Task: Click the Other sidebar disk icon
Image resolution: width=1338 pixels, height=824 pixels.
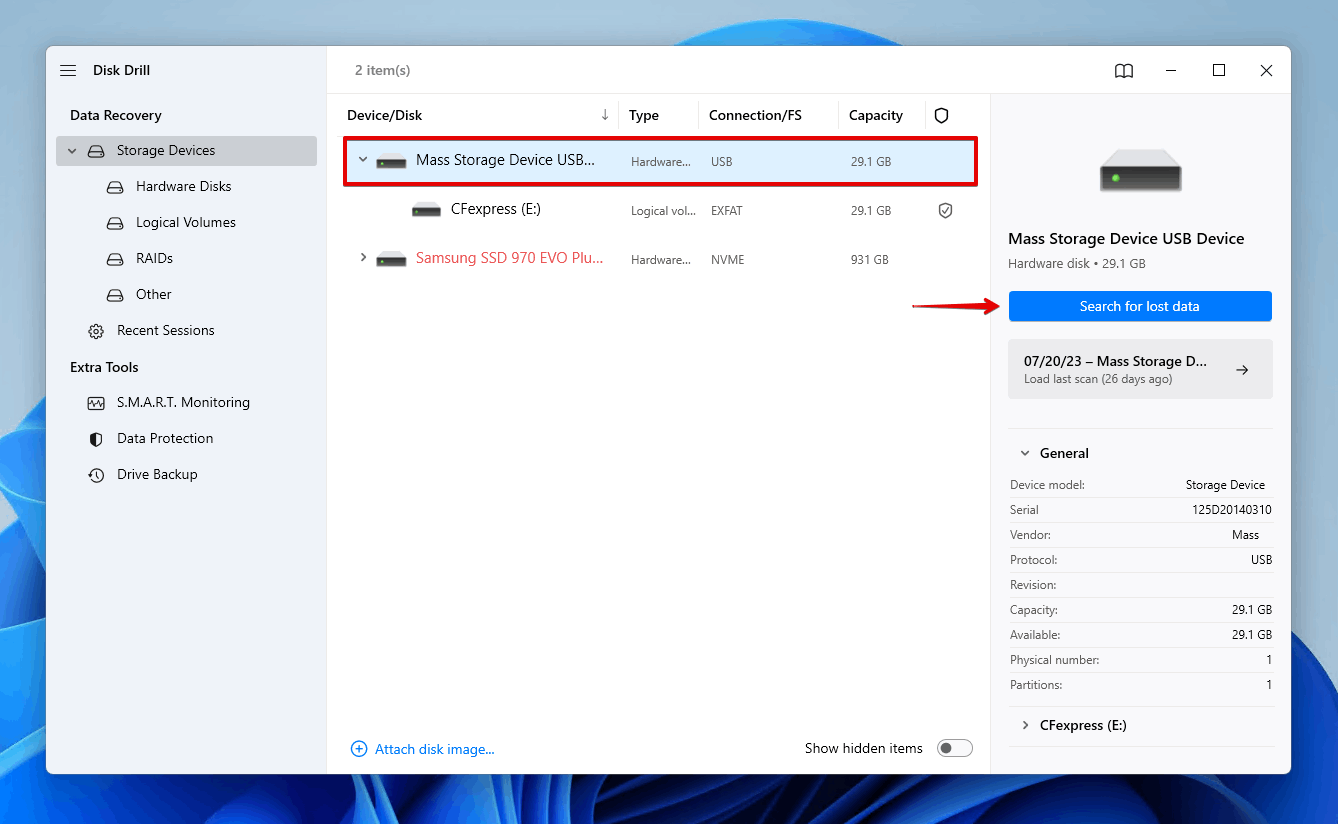Action: [116, 295]
